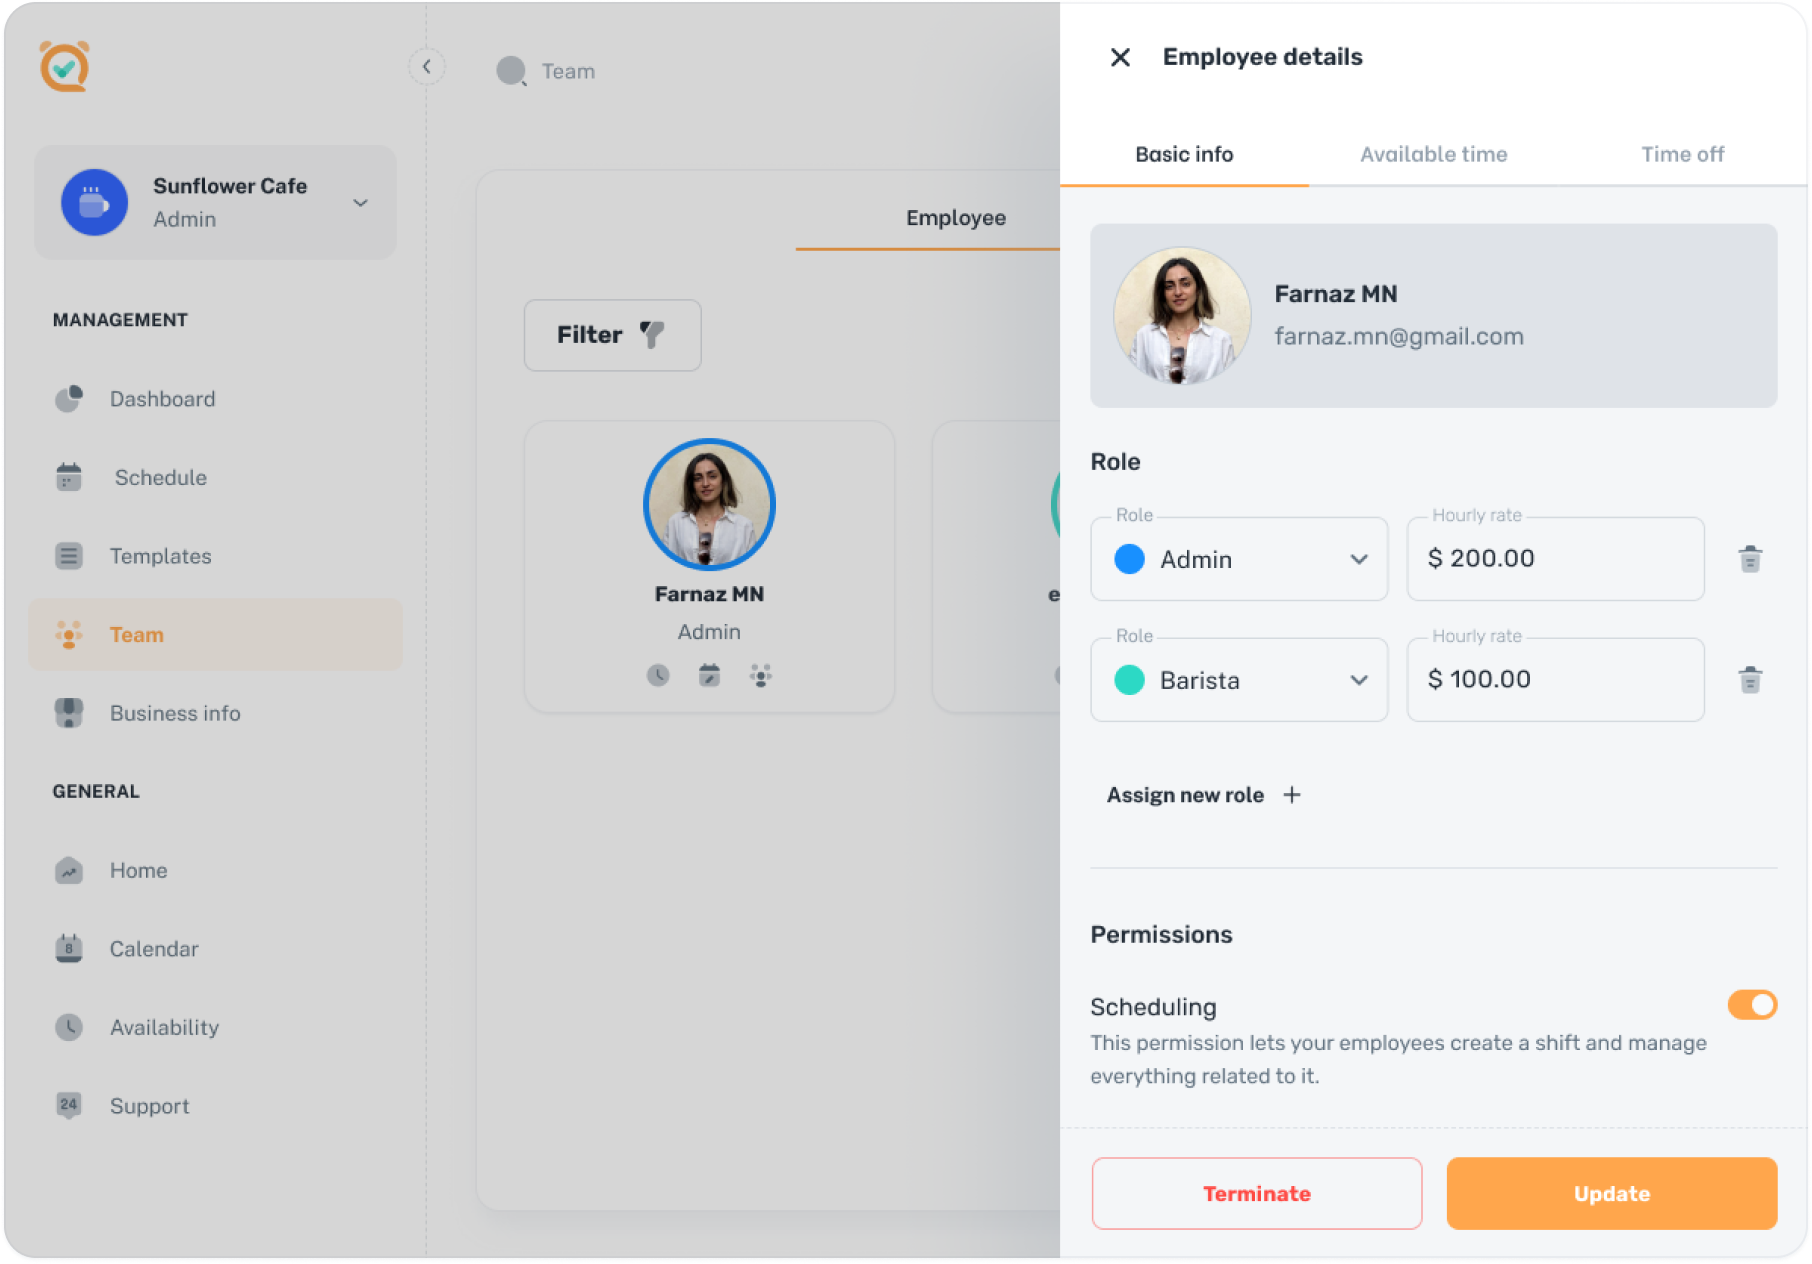Delete the Barista role with its trash icon
This screenshot has width=1812, height=1264.
click(x=1751, y=680)
